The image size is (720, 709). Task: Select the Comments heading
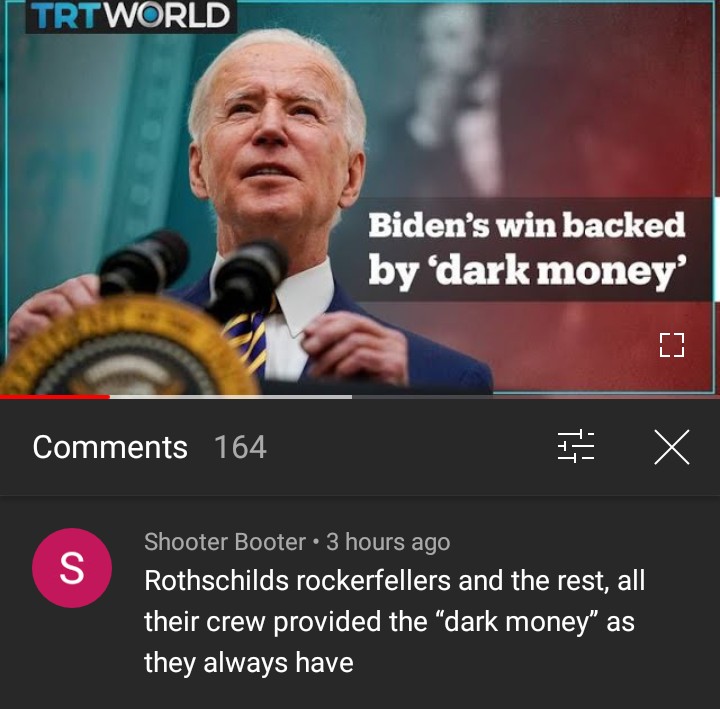(110, 447)
